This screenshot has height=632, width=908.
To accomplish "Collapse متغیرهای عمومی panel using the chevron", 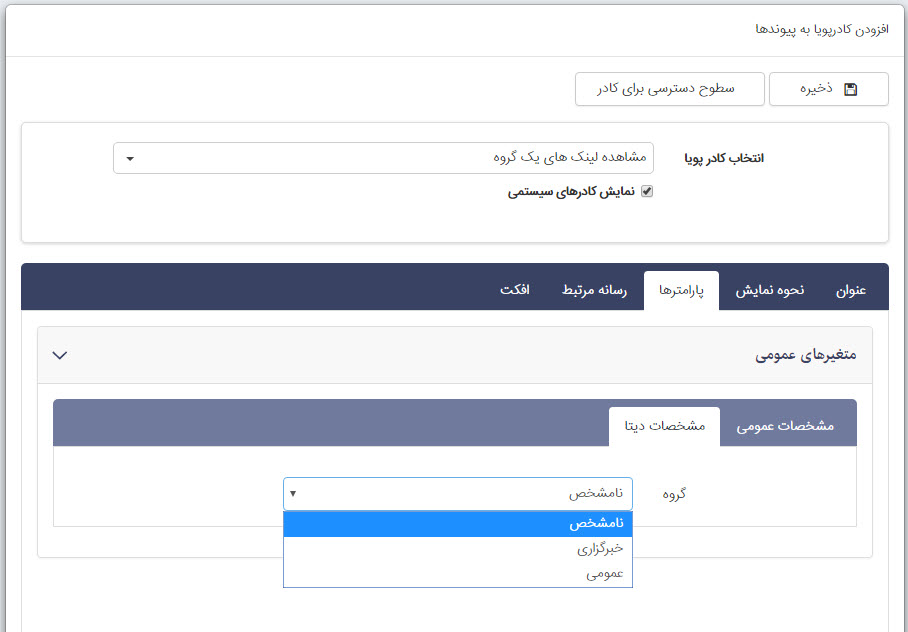I will point(59,355).
